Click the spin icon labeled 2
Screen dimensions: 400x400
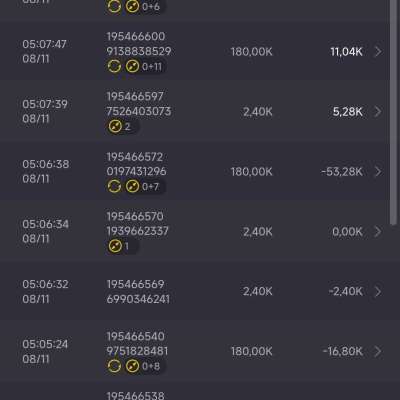pos(115,126)
